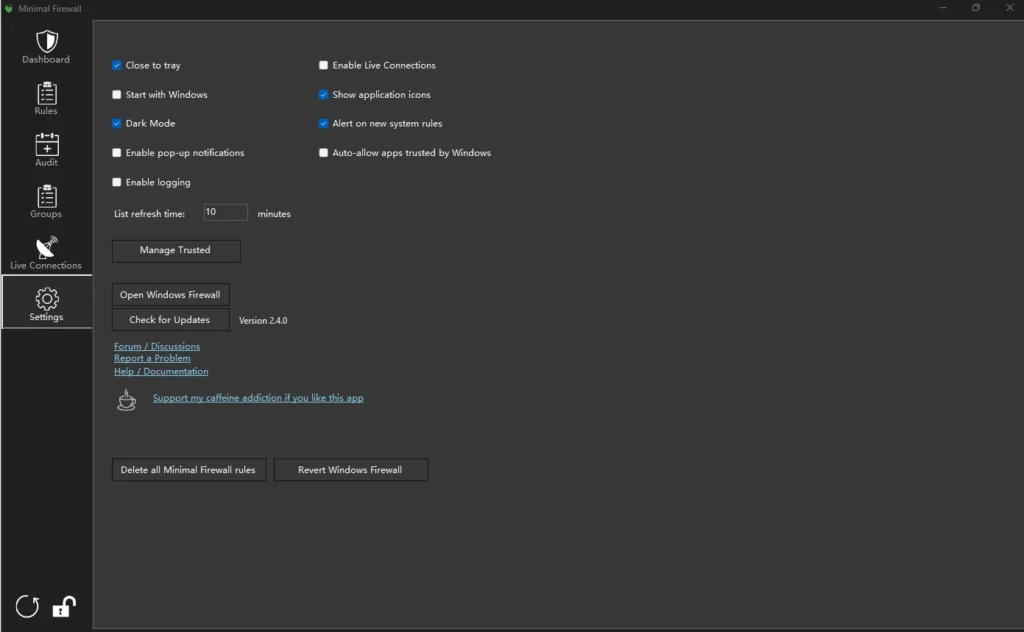Click the circular refresh arrow icon
Image resolution: width=1024 pixels, height=632 pixels.
28,606
